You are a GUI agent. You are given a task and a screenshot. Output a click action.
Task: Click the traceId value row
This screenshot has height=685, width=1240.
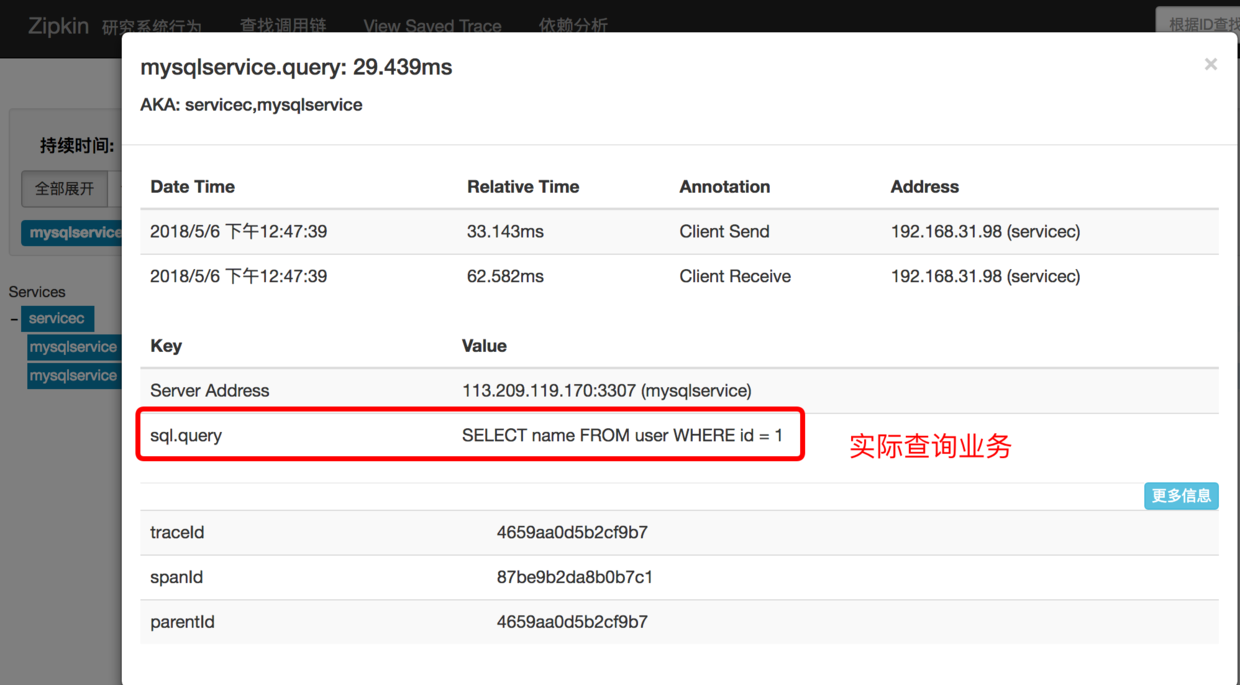pyautogui.click(x=679, y=533)
